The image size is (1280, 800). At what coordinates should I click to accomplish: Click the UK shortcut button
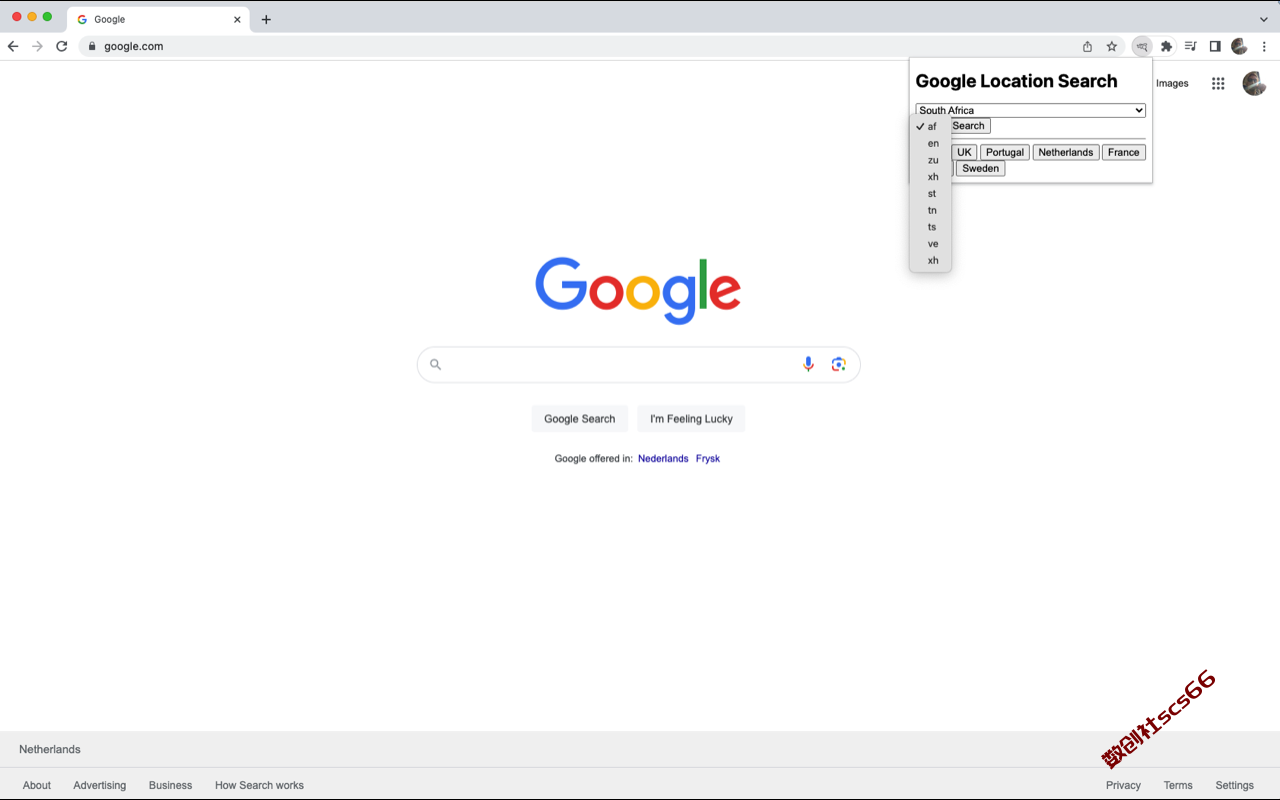pos(964,152)
